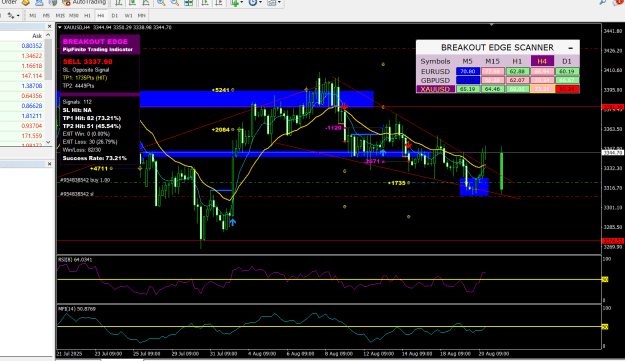625x361 pixels.
Task: Open the XAUUSD,H4 chart title arrow
Action: coord(60,27)
